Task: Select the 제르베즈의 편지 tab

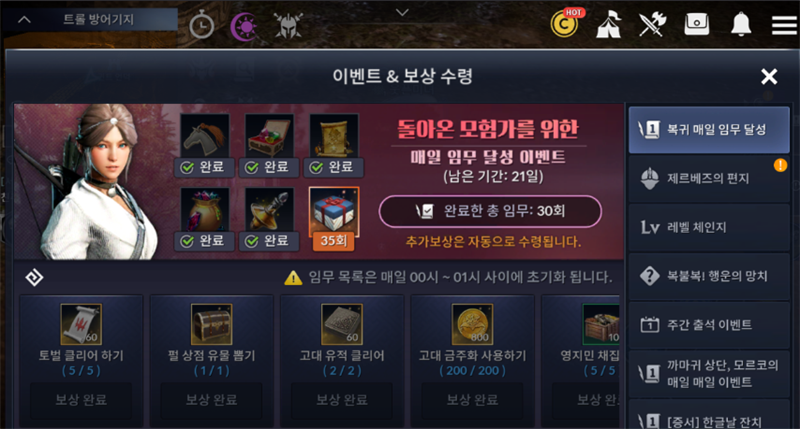Action: 709,179
